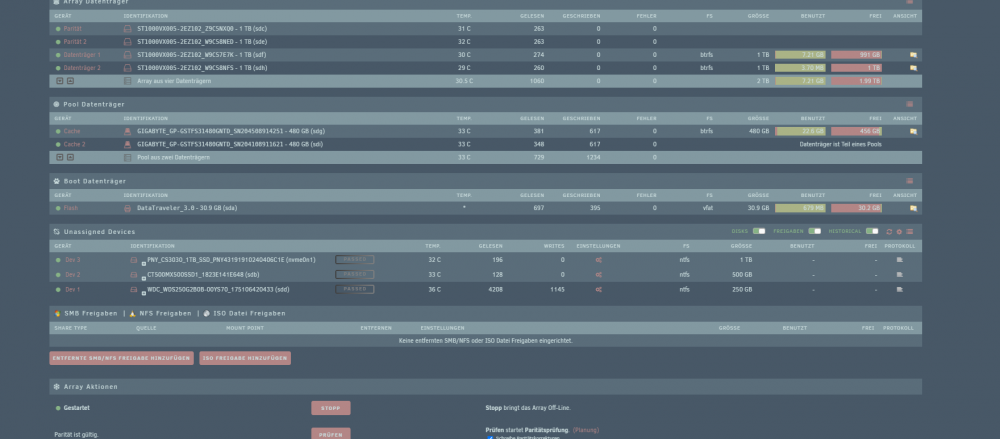Open the Parität 2 device link

[75, 41]
